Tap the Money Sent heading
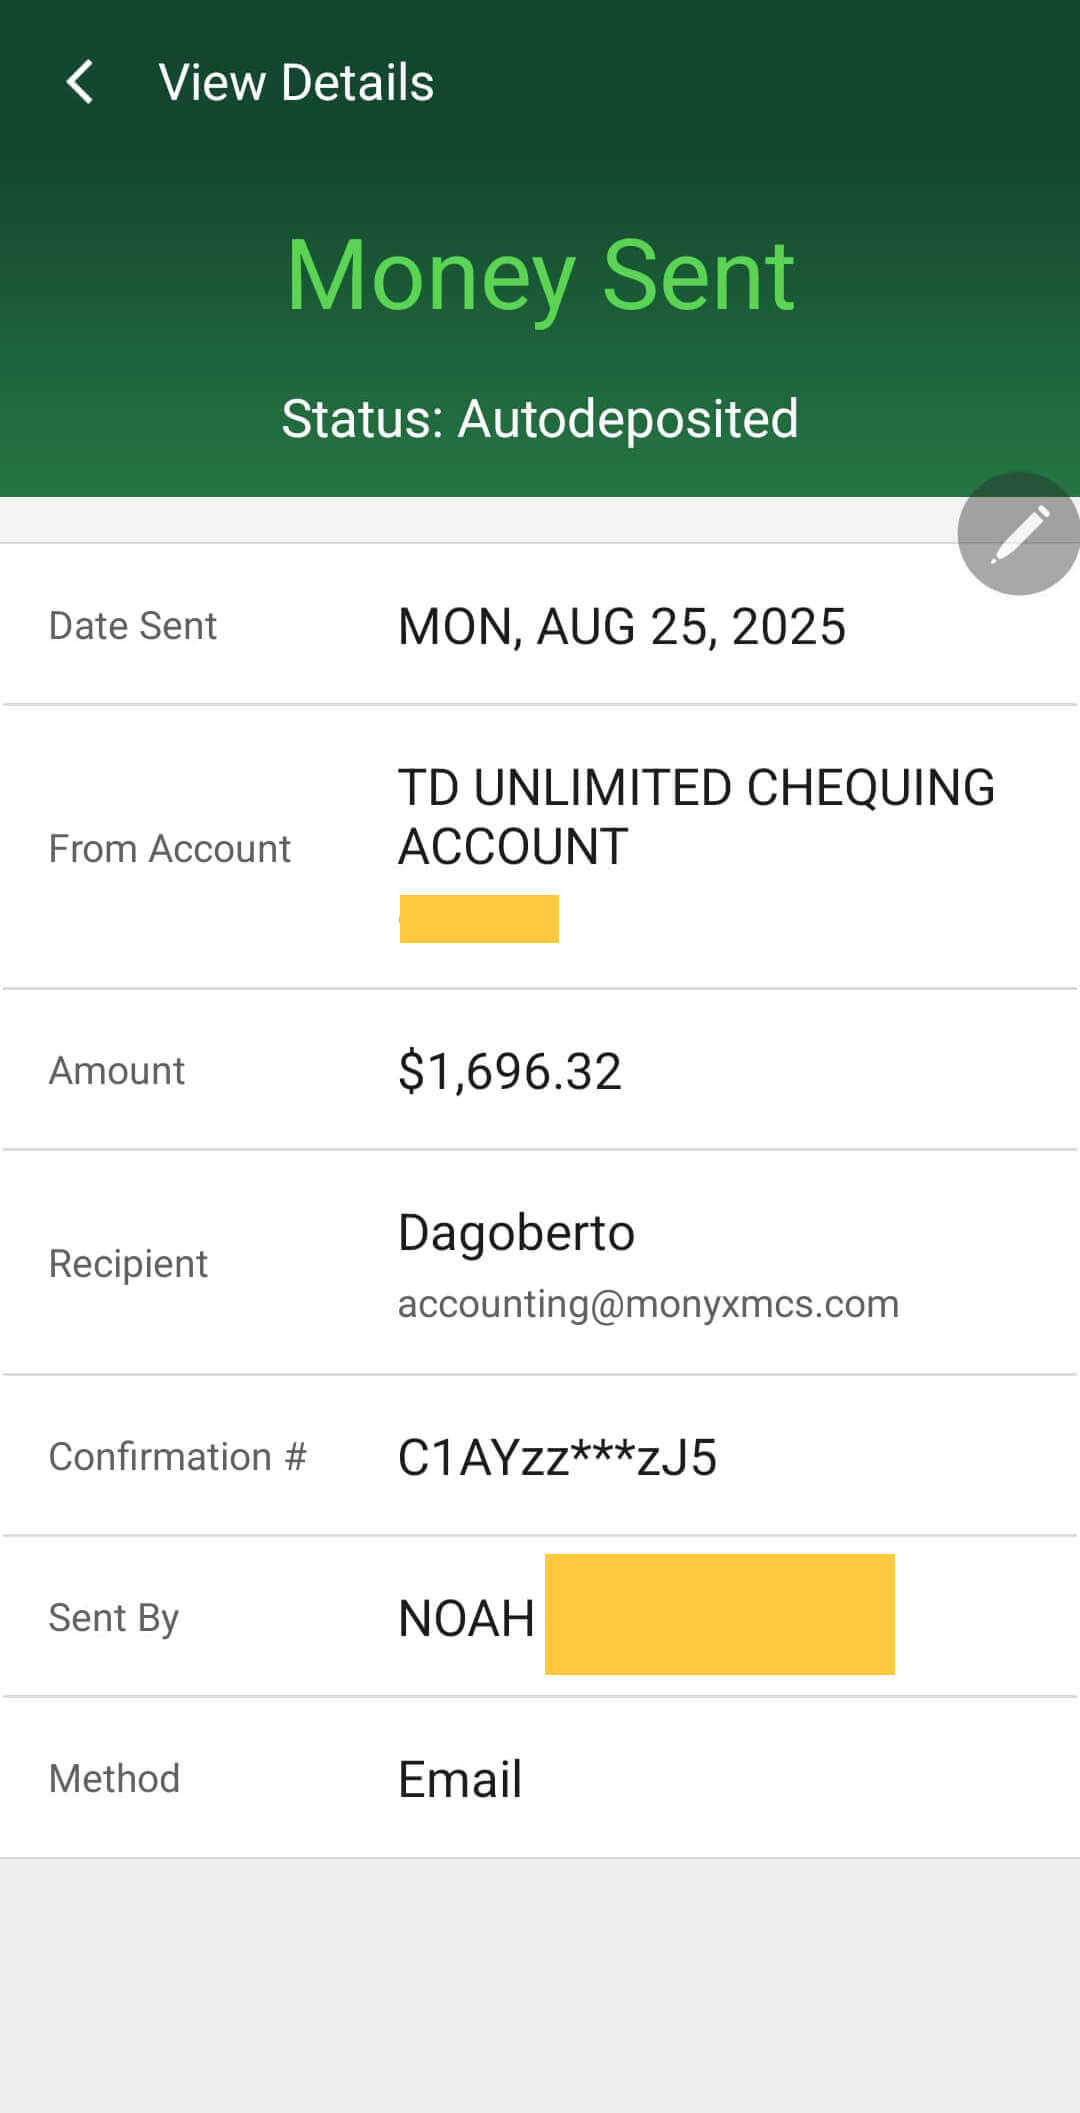The image size is (1080, 2113). pos(540,276)
